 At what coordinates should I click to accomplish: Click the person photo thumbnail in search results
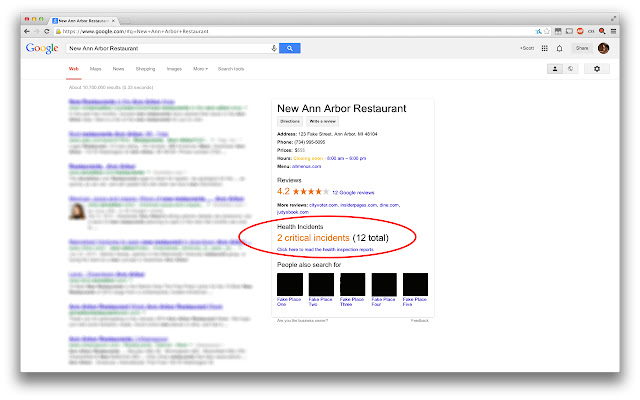tap(77, 211)
